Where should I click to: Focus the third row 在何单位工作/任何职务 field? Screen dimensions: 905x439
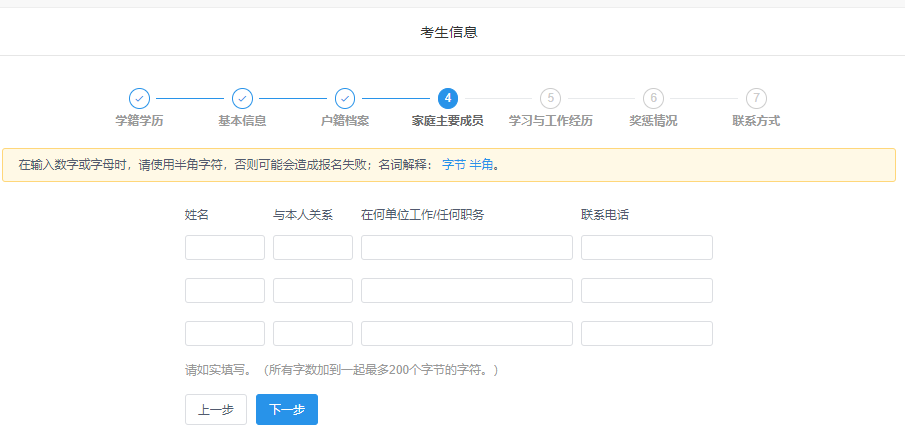point(467,333)
